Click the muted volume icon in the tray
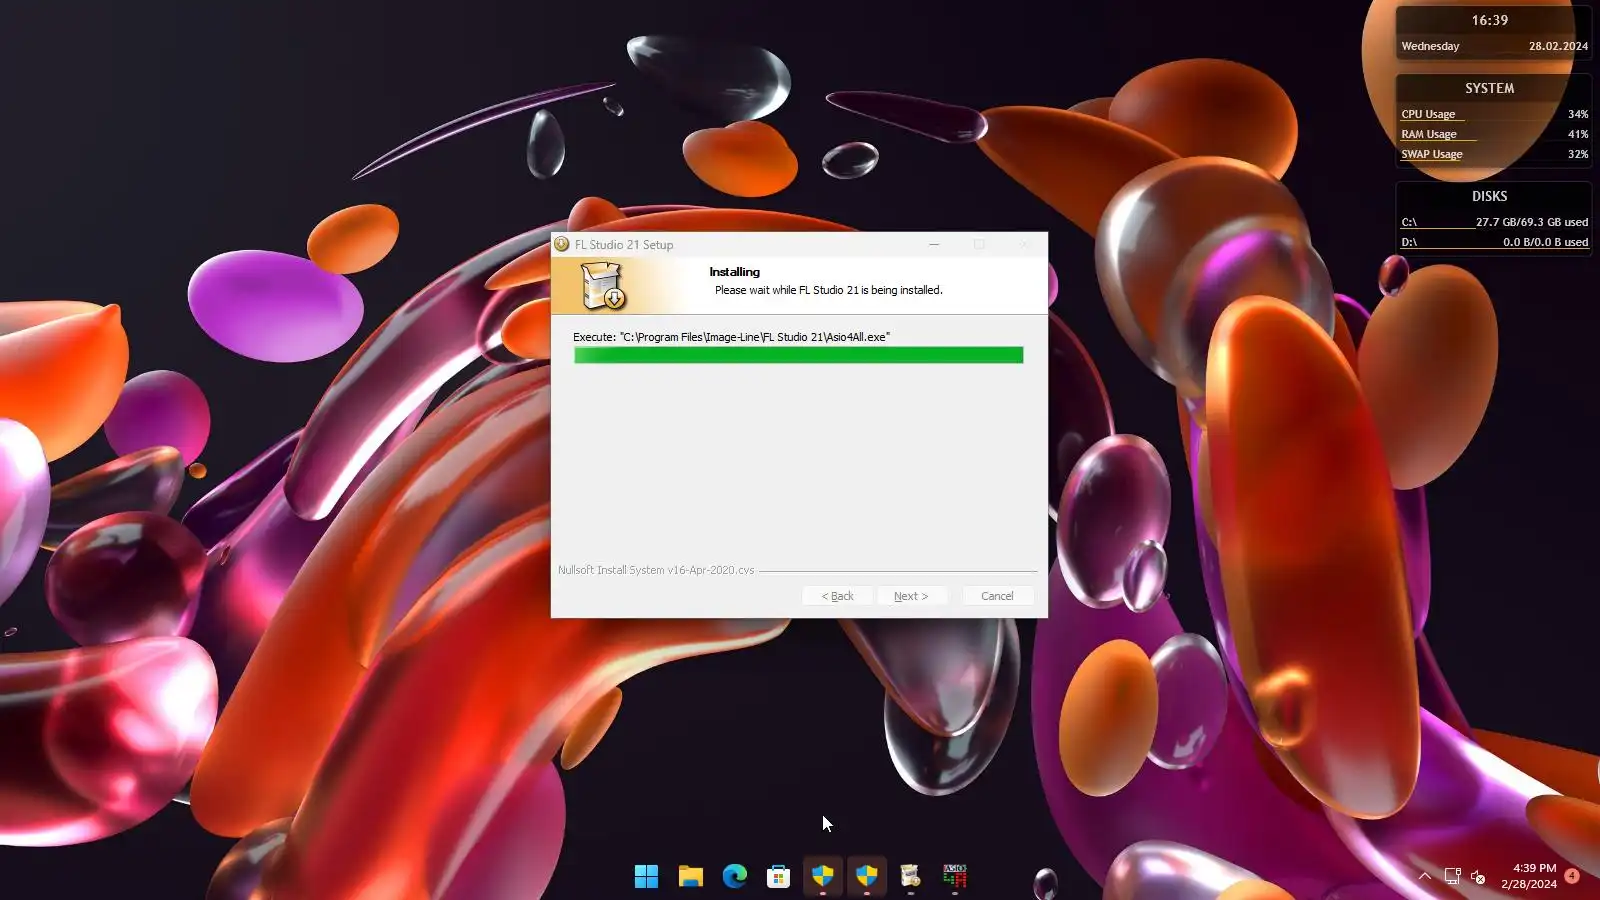This screenshot has height=900, width=1600. [x=1478, y=877]
